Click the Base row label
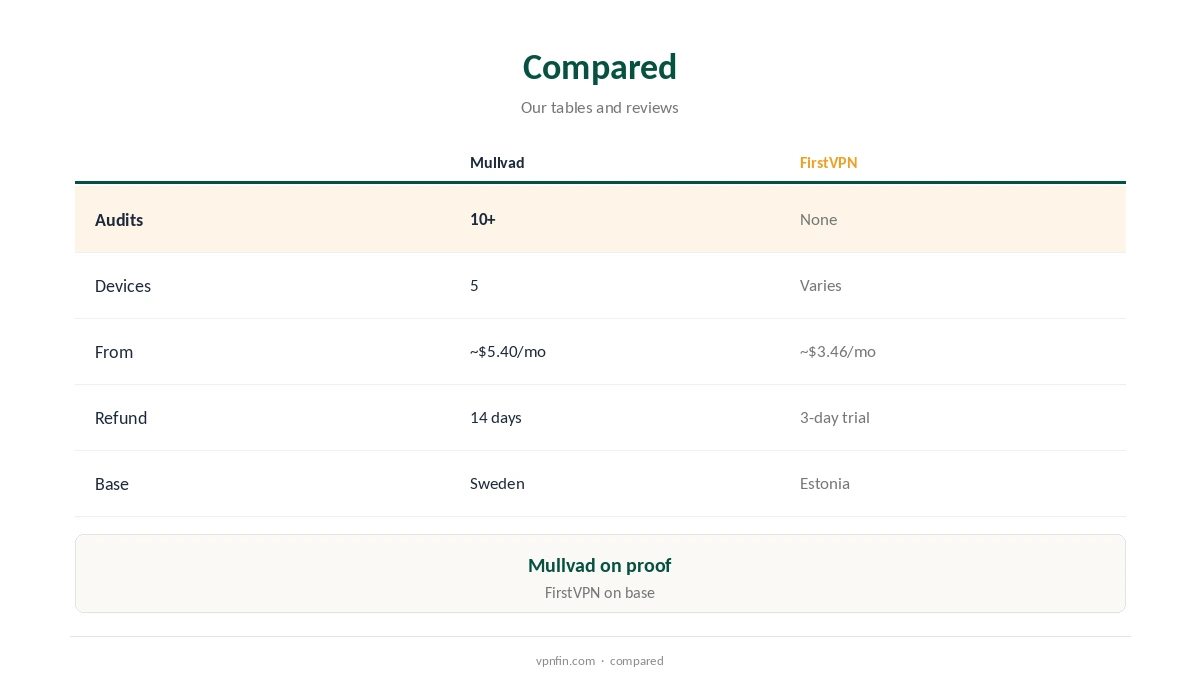 coord(112,484)
